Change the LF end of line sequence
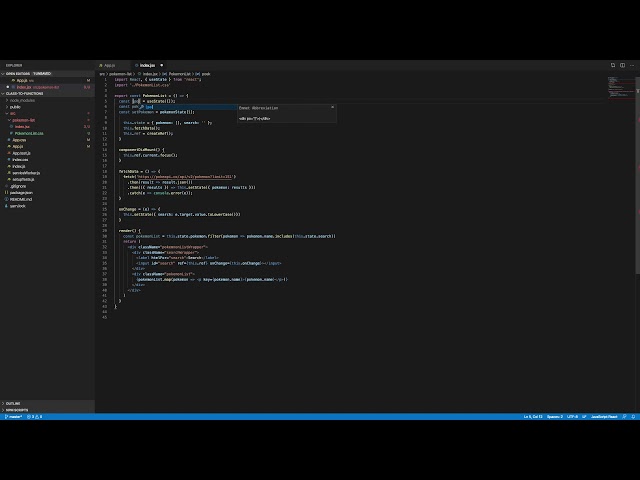This screenshot has width=640, height=480. click(x=584, y=417)
